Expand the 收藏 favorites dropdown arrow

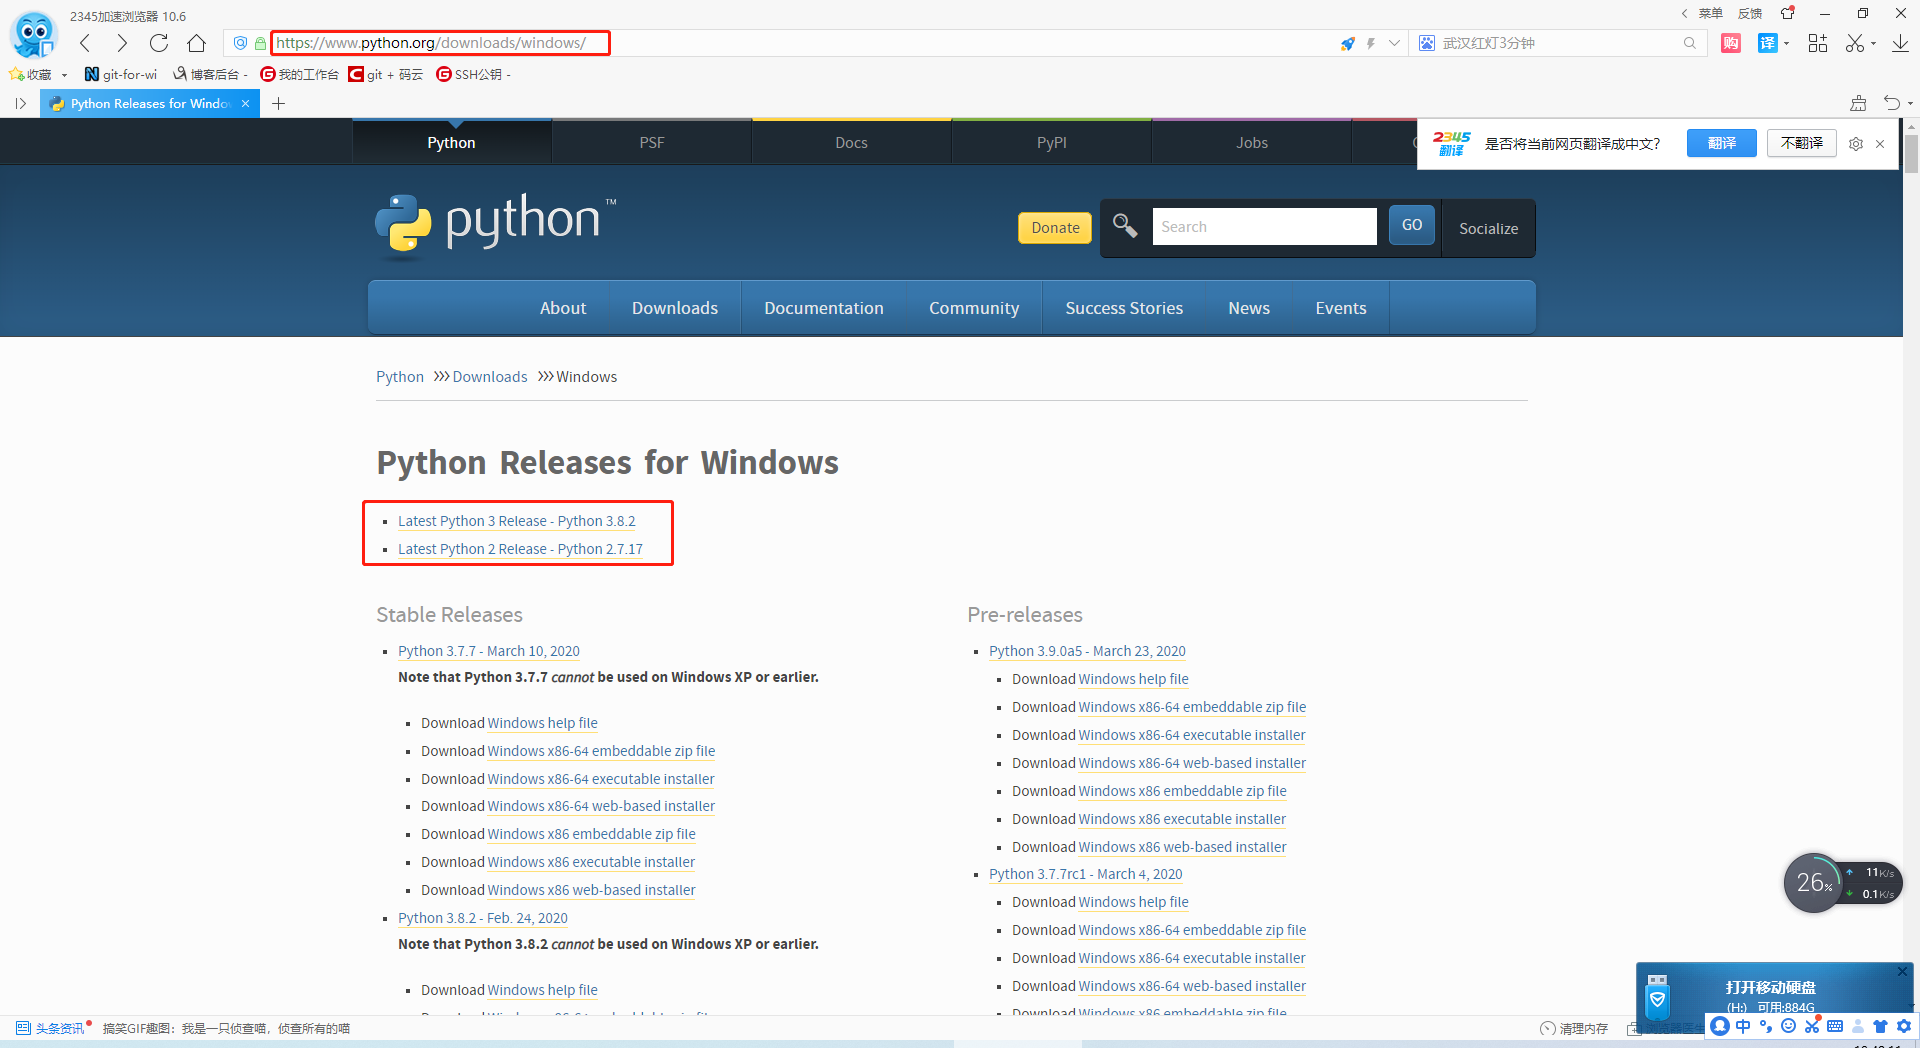pyautogui.click(x=64, y=75)
